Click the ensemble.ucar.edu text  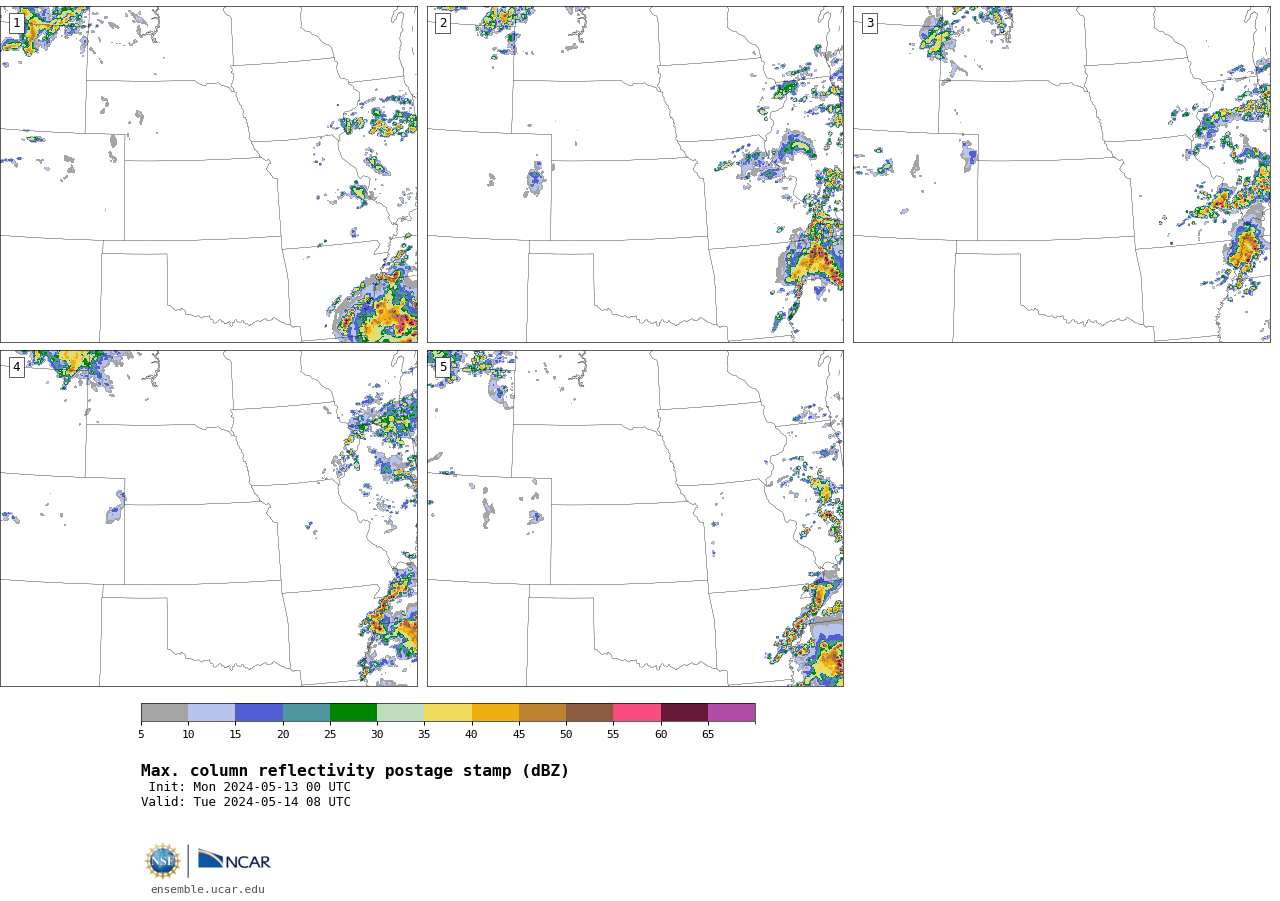click(x=208, y=889)
